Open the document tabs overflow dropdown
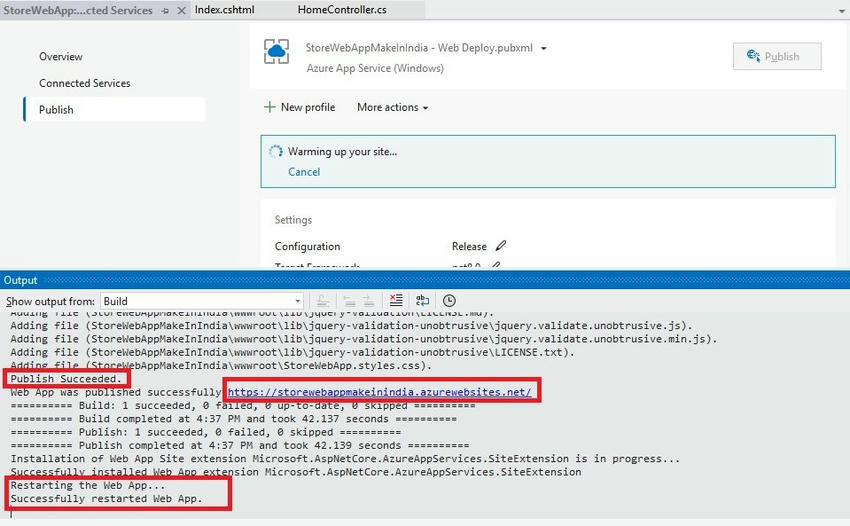The width and height of the screenshot is (850, 526). (x=842, y=11)
